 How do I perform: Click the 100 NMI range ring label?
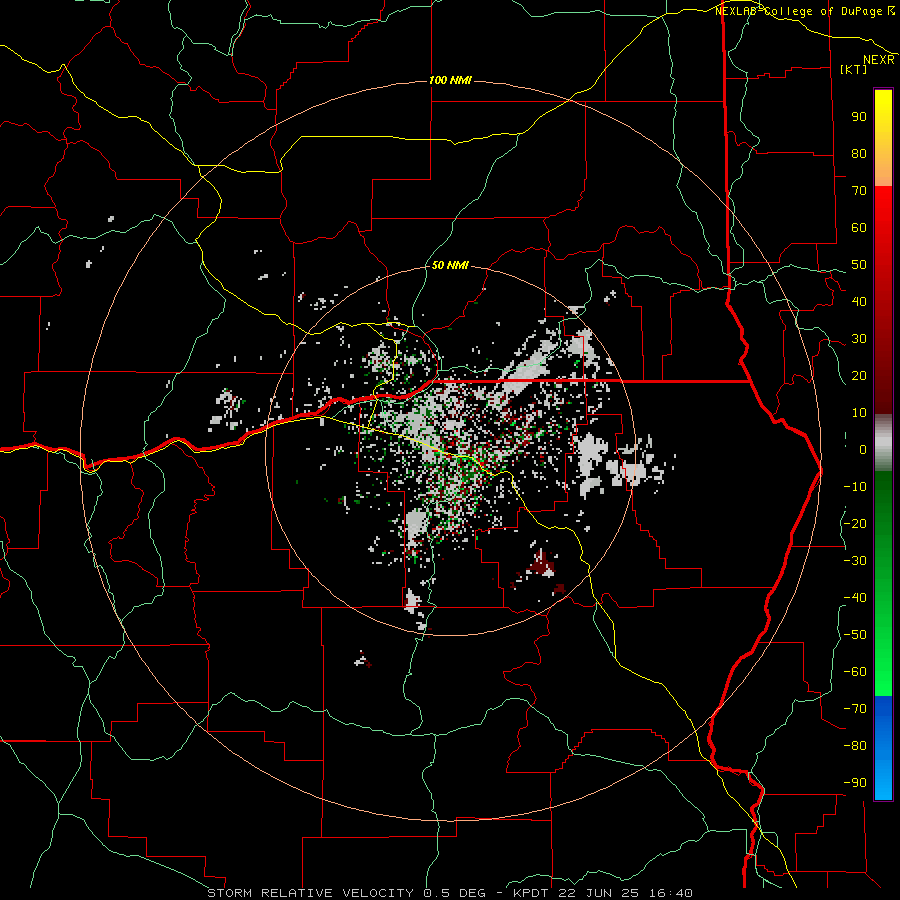[451, 80]
